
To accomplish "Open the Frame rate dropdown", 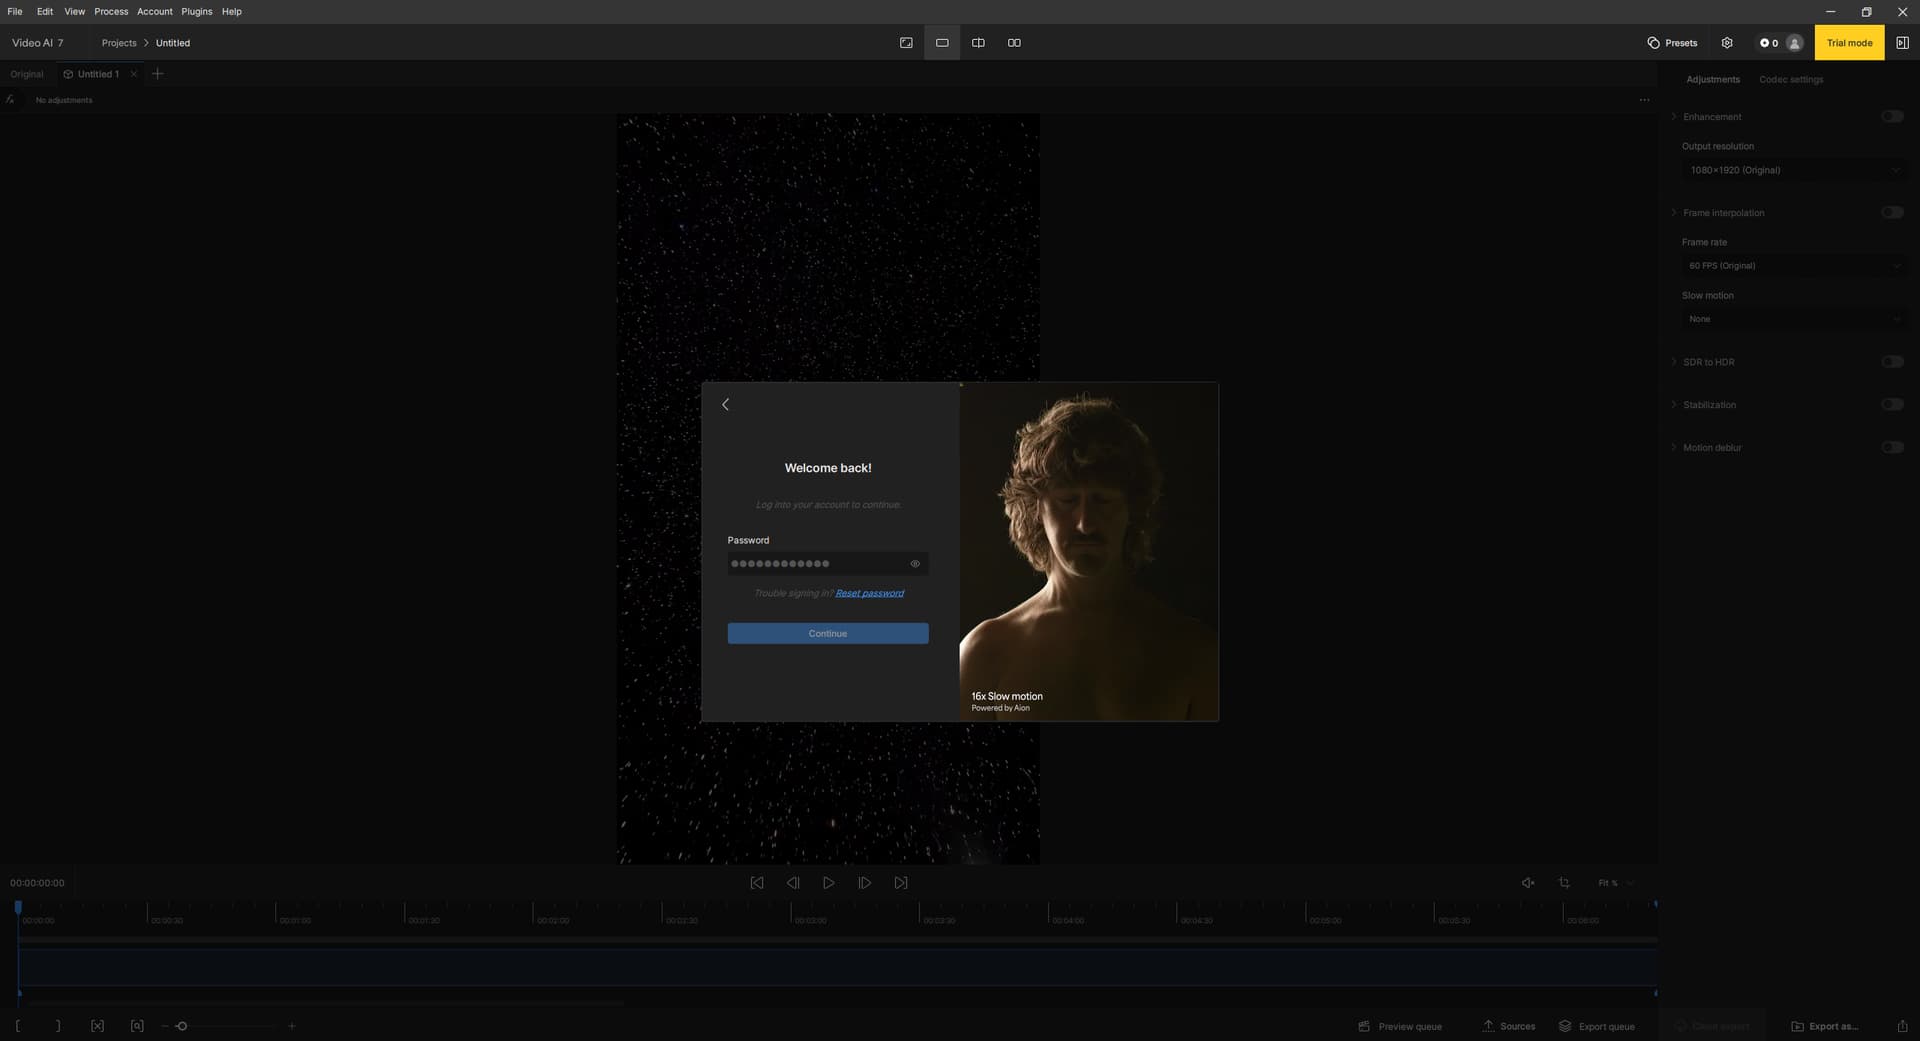I will 1793,266.
